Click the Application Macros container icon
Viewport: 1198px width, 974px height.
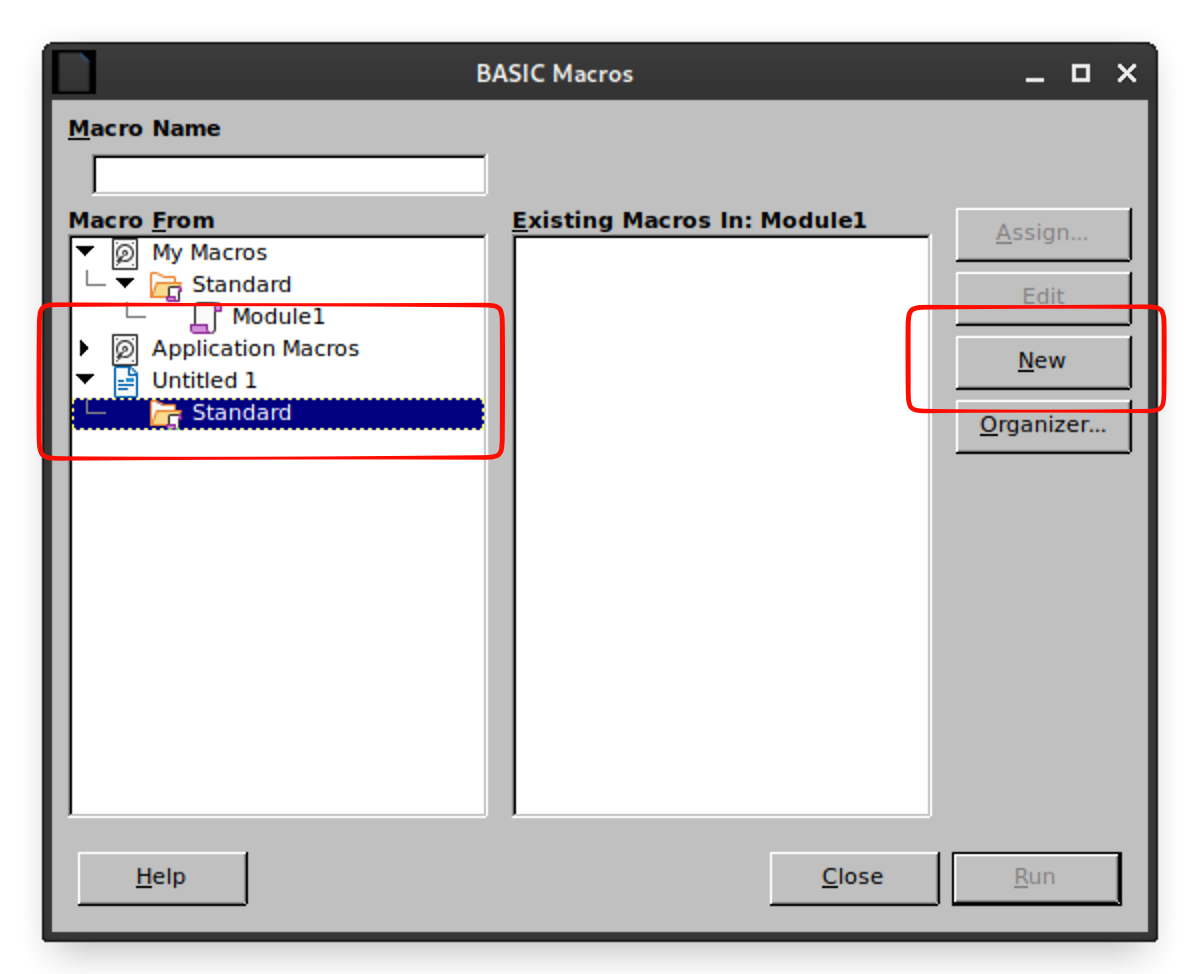125,349
